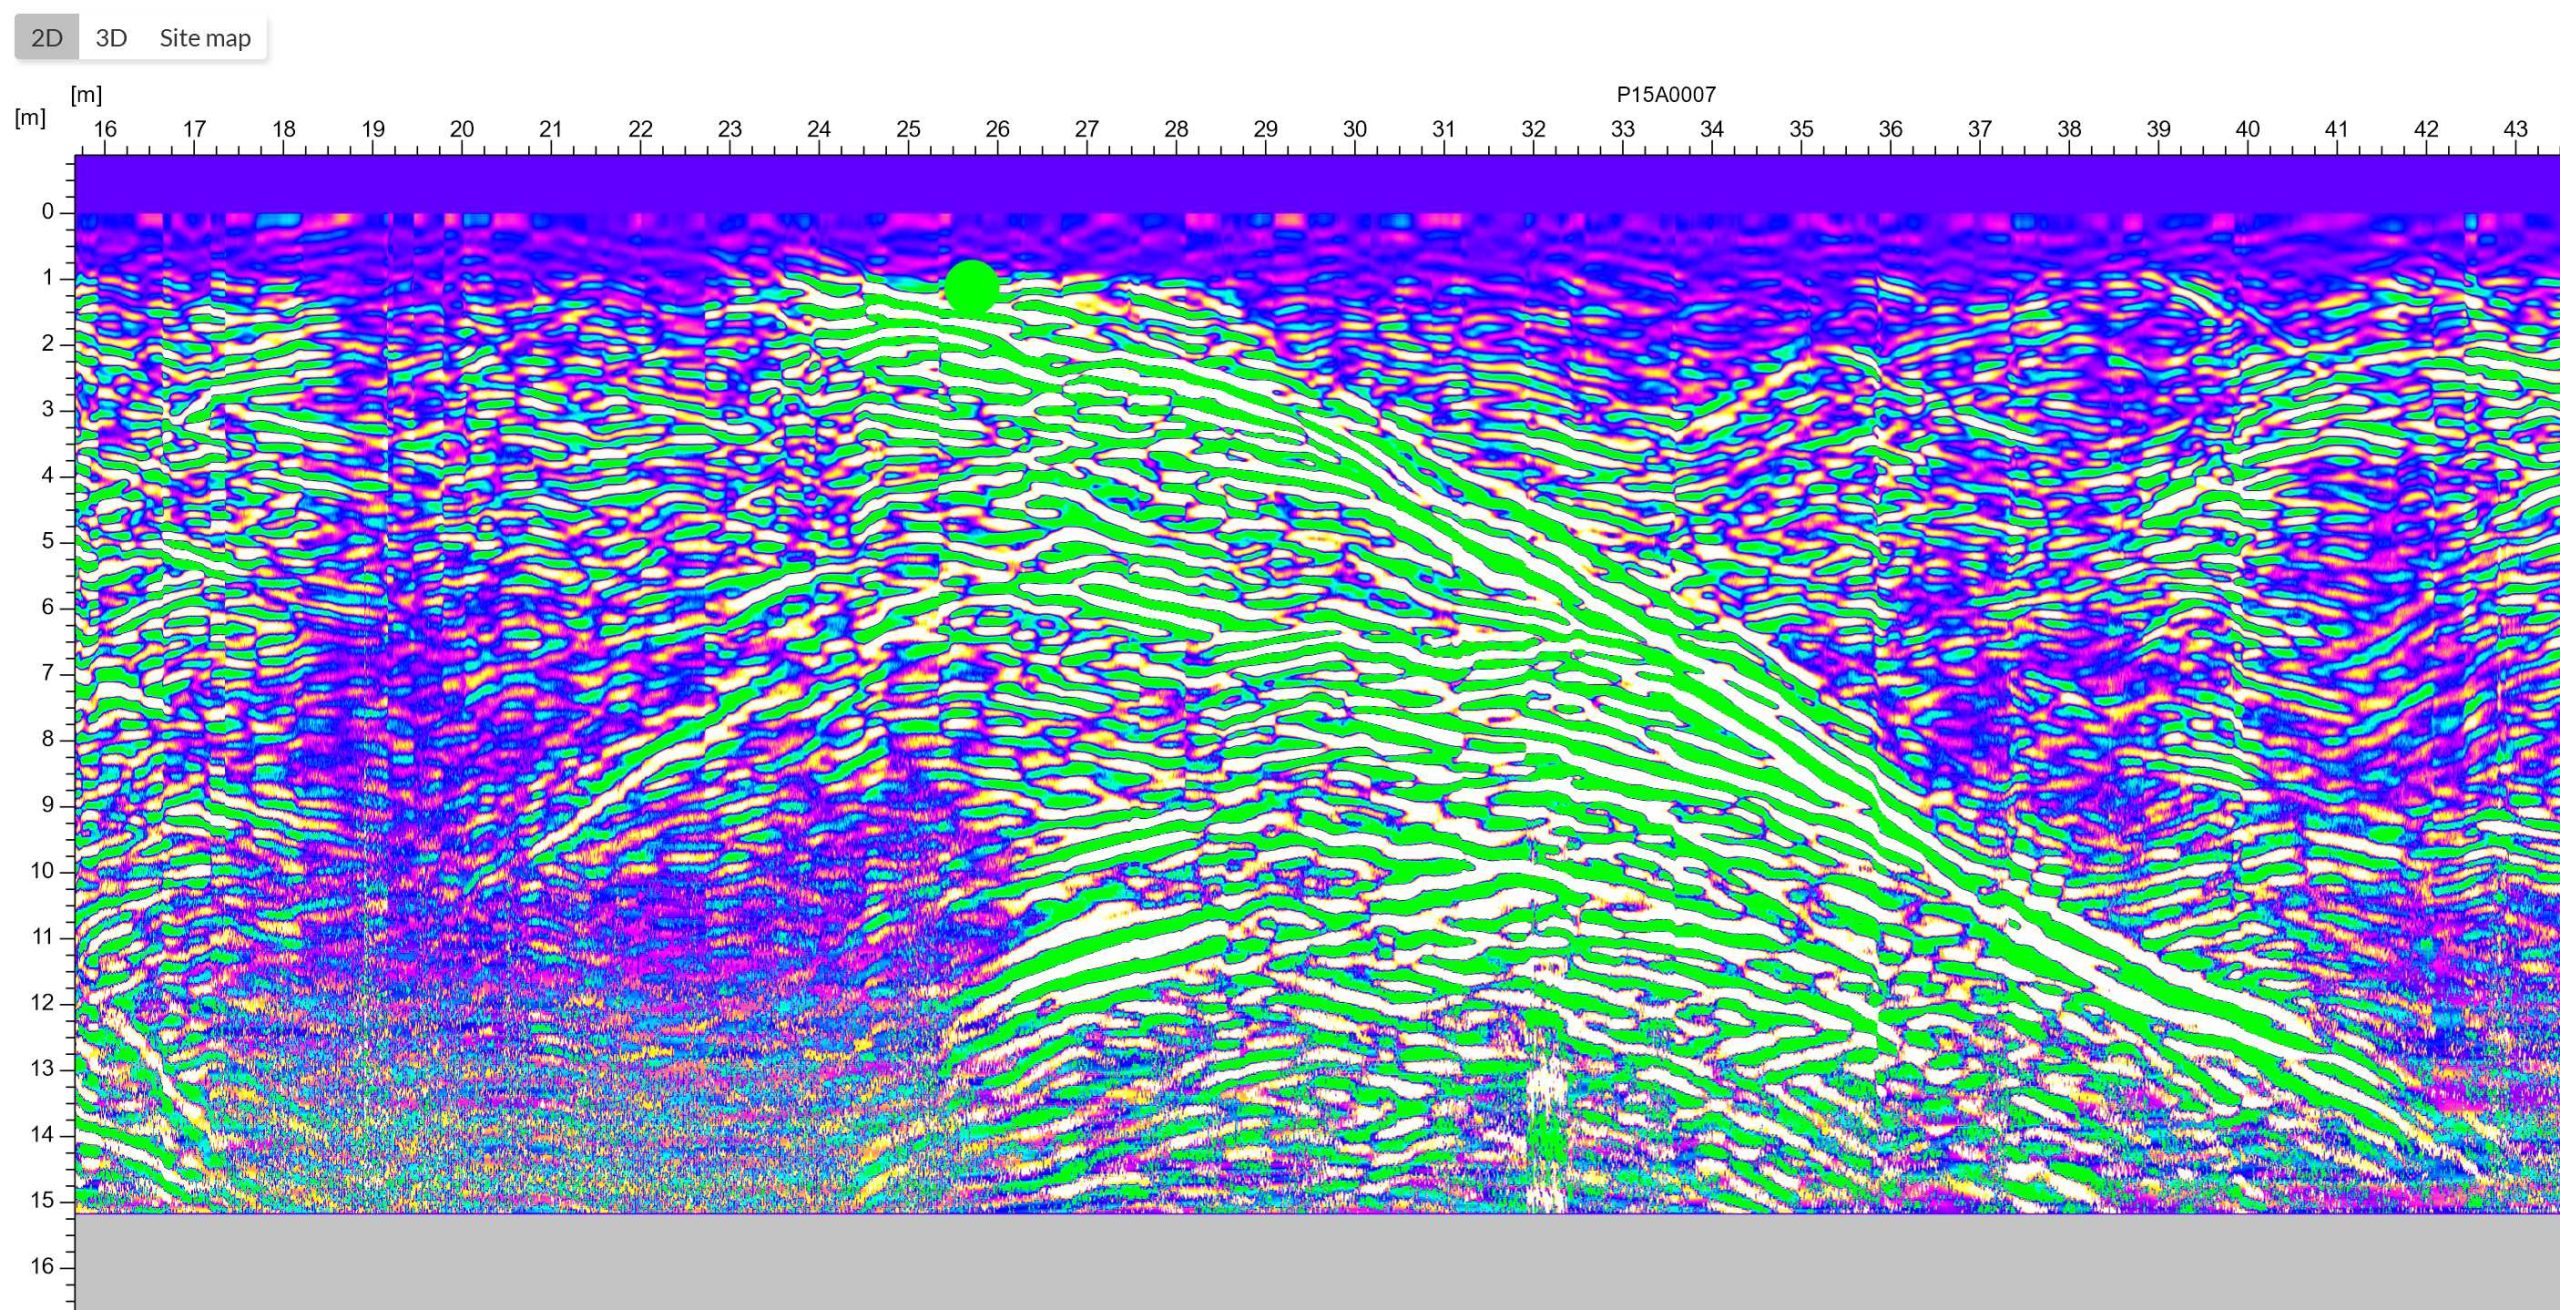Click the 30 mark on horizontal distance ruler
The width and height of the screenshot is (2560, 1310).
(1355, 130)
